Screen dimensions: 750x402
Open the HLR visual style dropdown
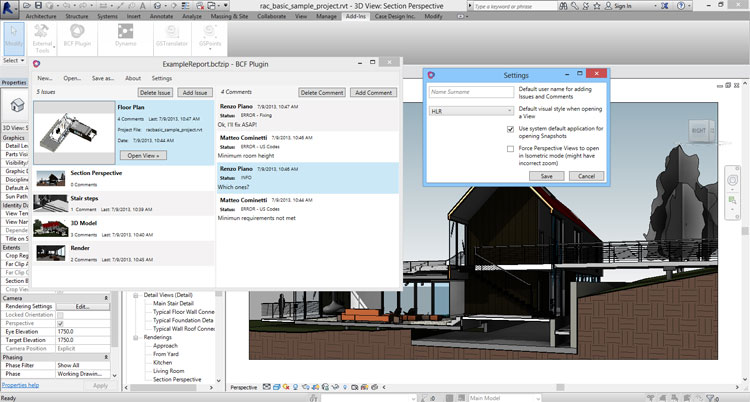click(471, 111)
